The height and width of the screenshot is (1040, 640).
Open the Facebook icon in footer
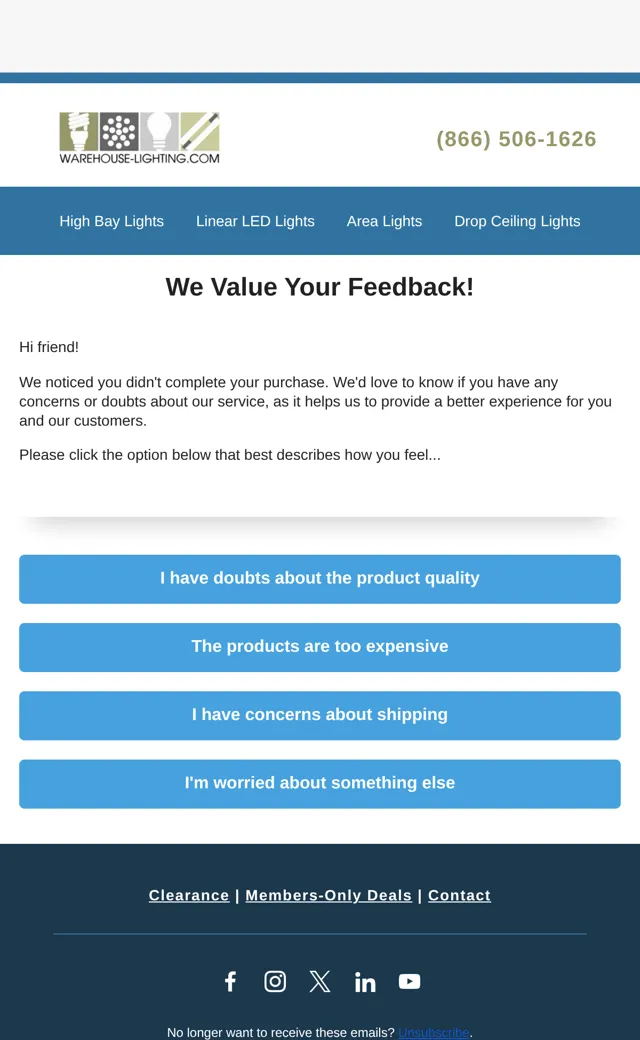tap(230, 981)
